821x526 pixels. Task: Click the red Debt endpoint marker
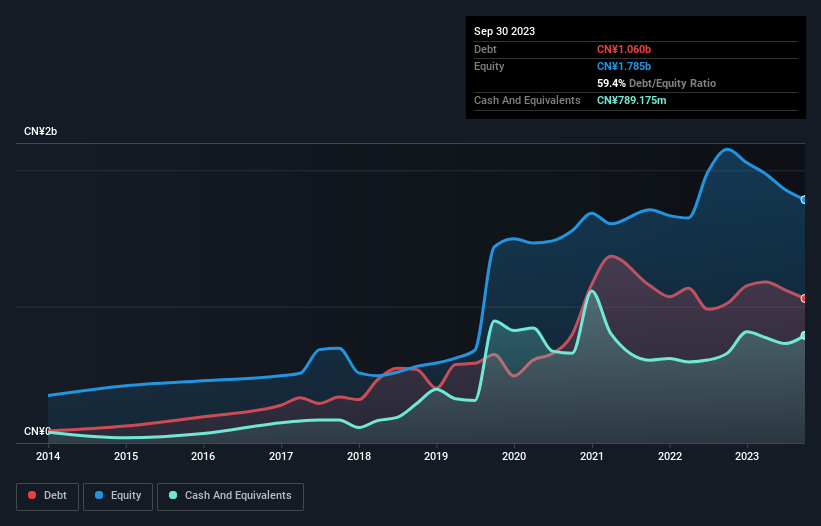coord(804,298)
